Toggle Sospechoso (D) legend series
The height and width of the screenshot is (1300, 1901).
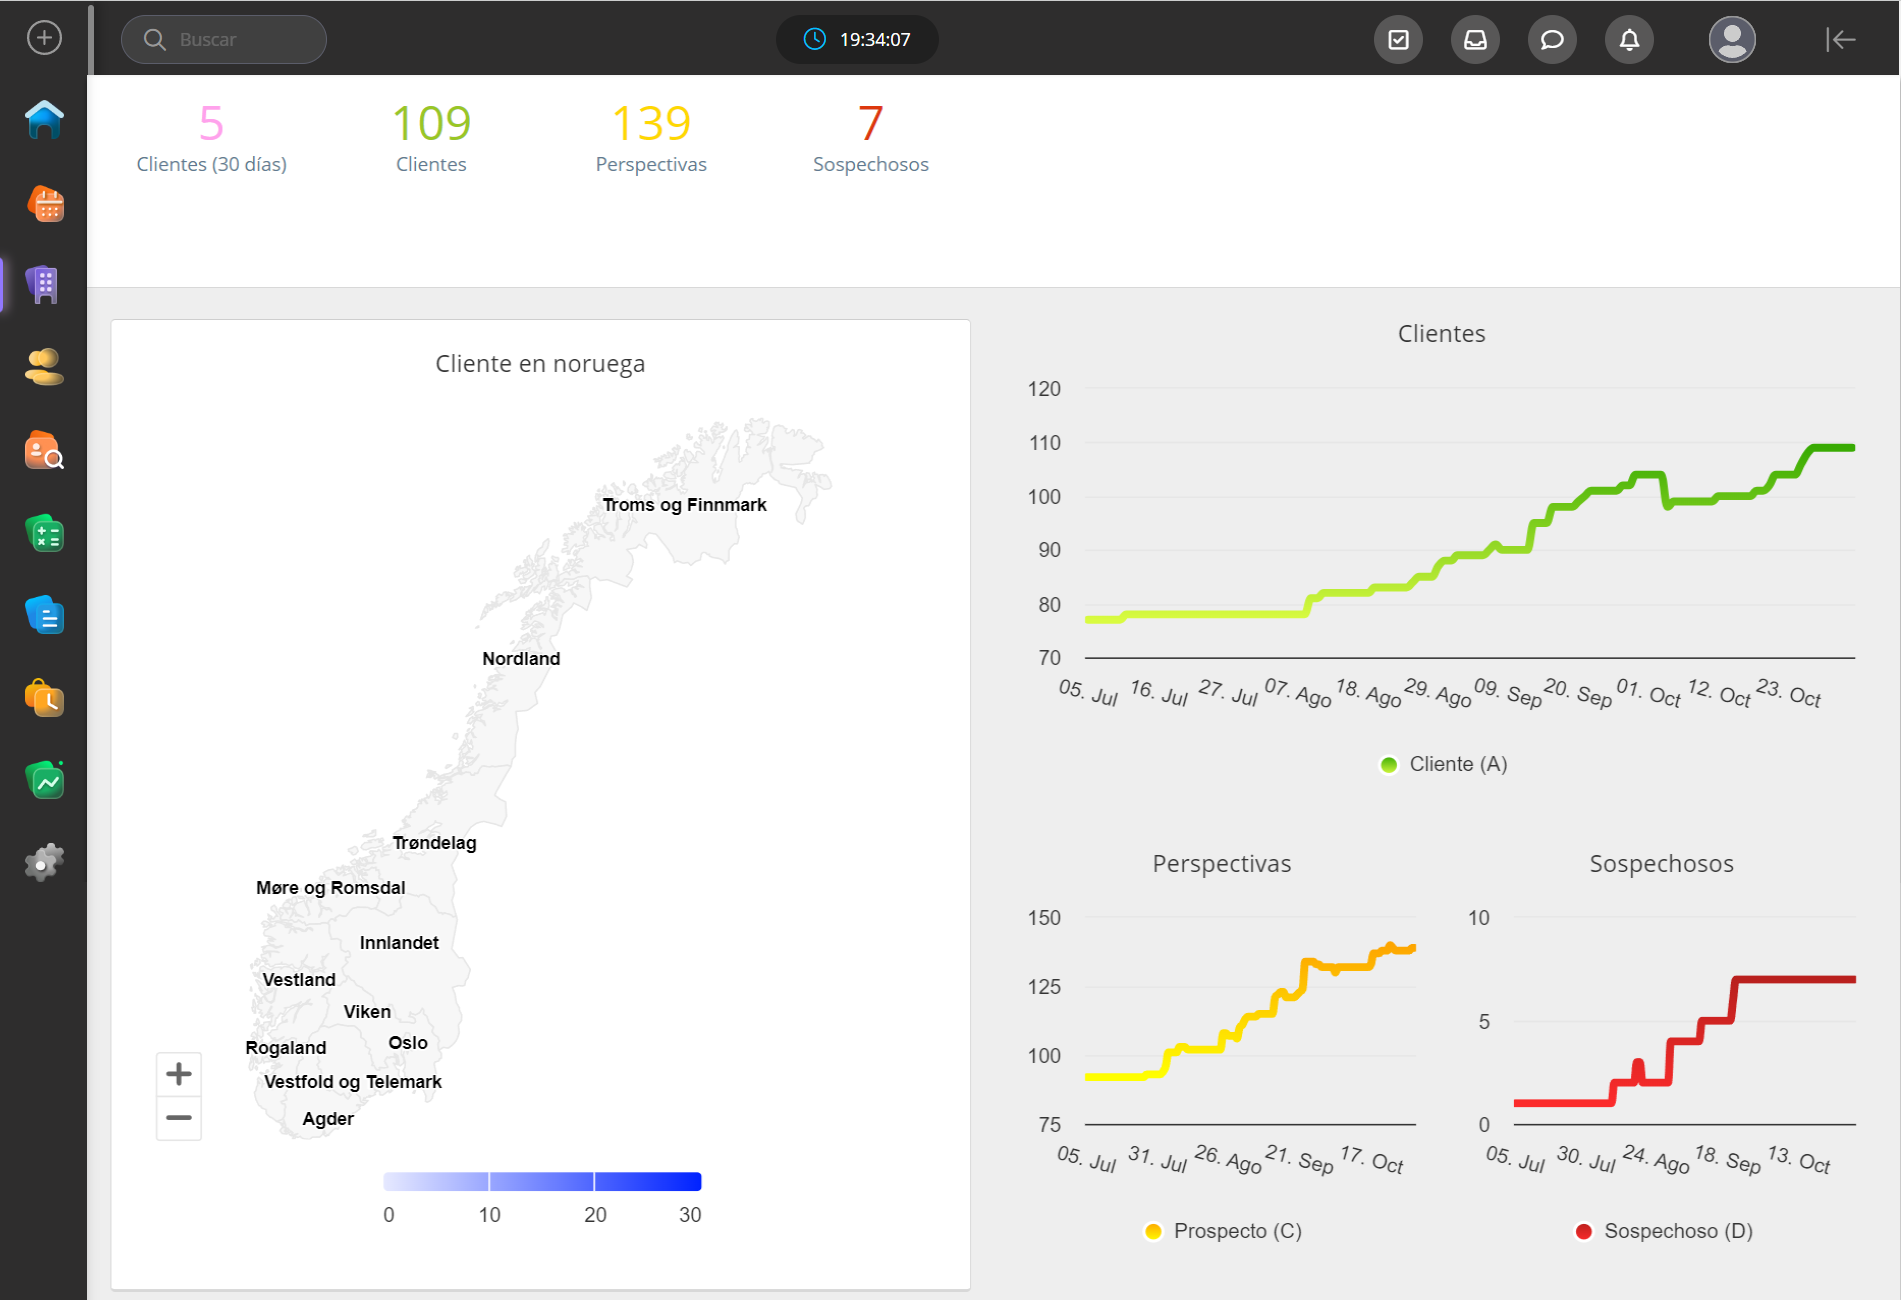click(x=1664, y=1231)
